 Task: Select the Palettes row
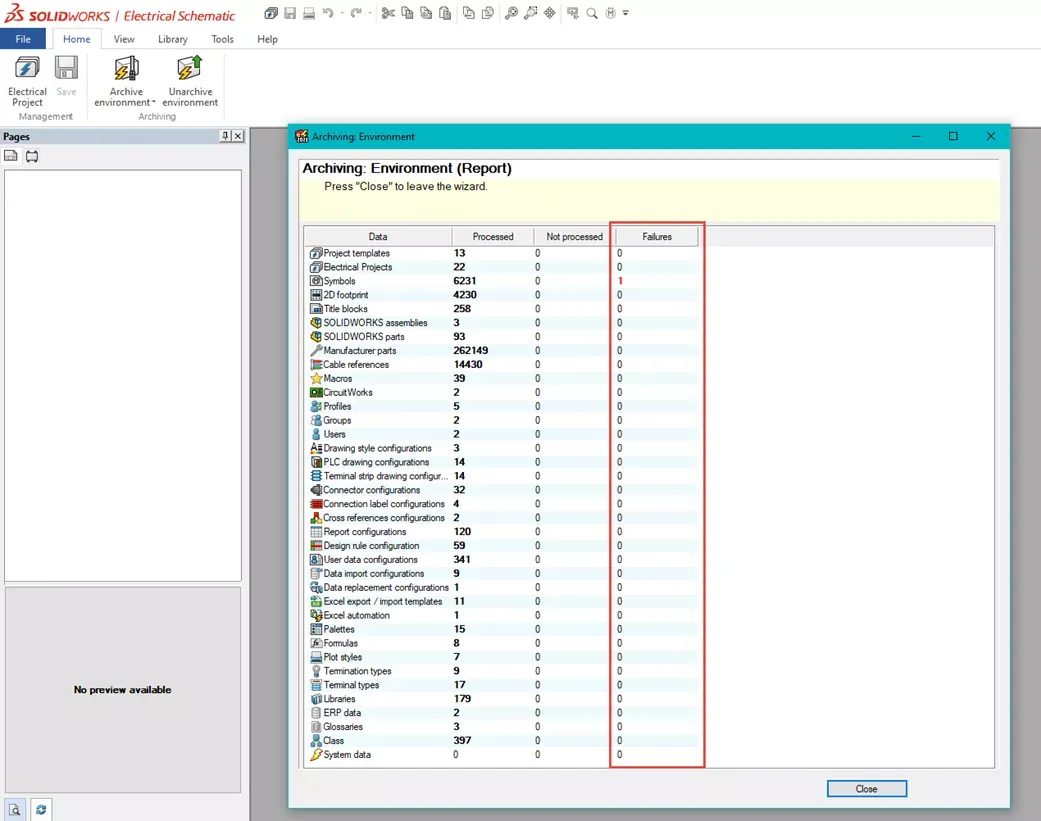tap(503, 629)
